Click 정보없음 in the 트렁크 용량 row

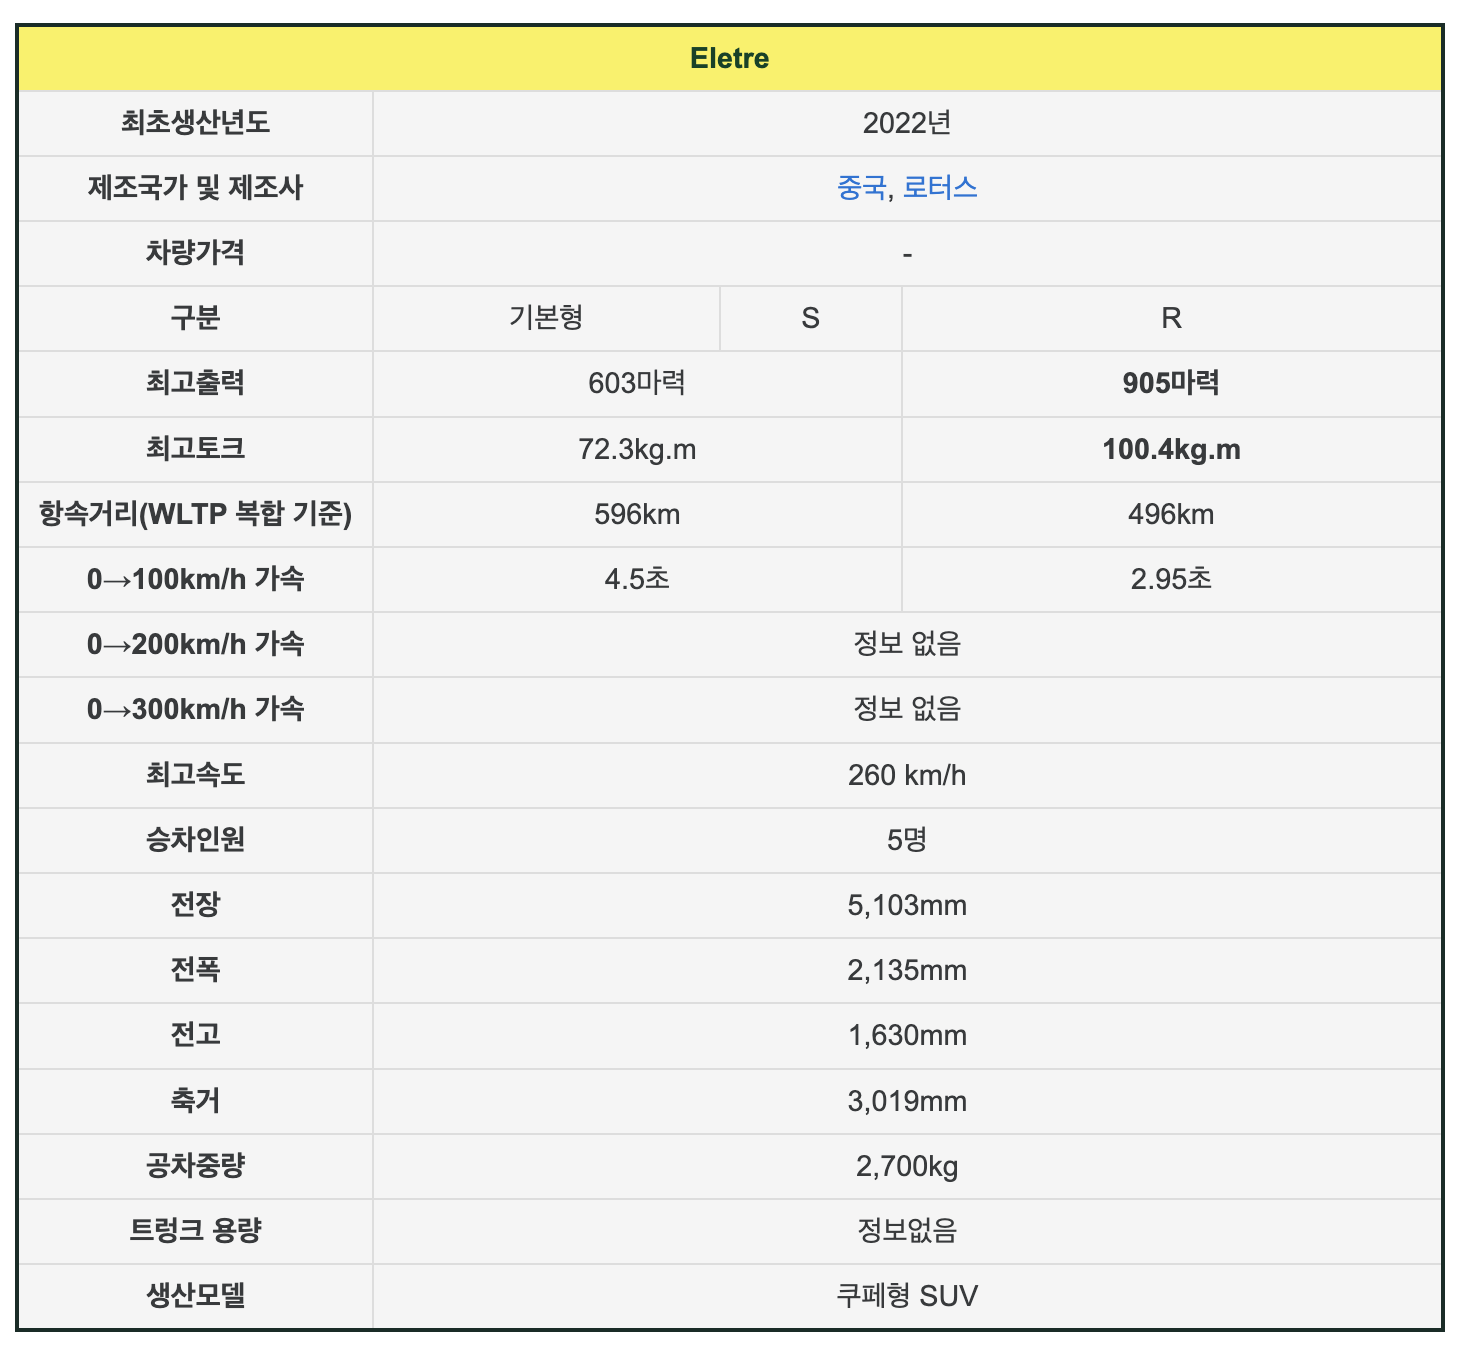tap(907, 1231)
